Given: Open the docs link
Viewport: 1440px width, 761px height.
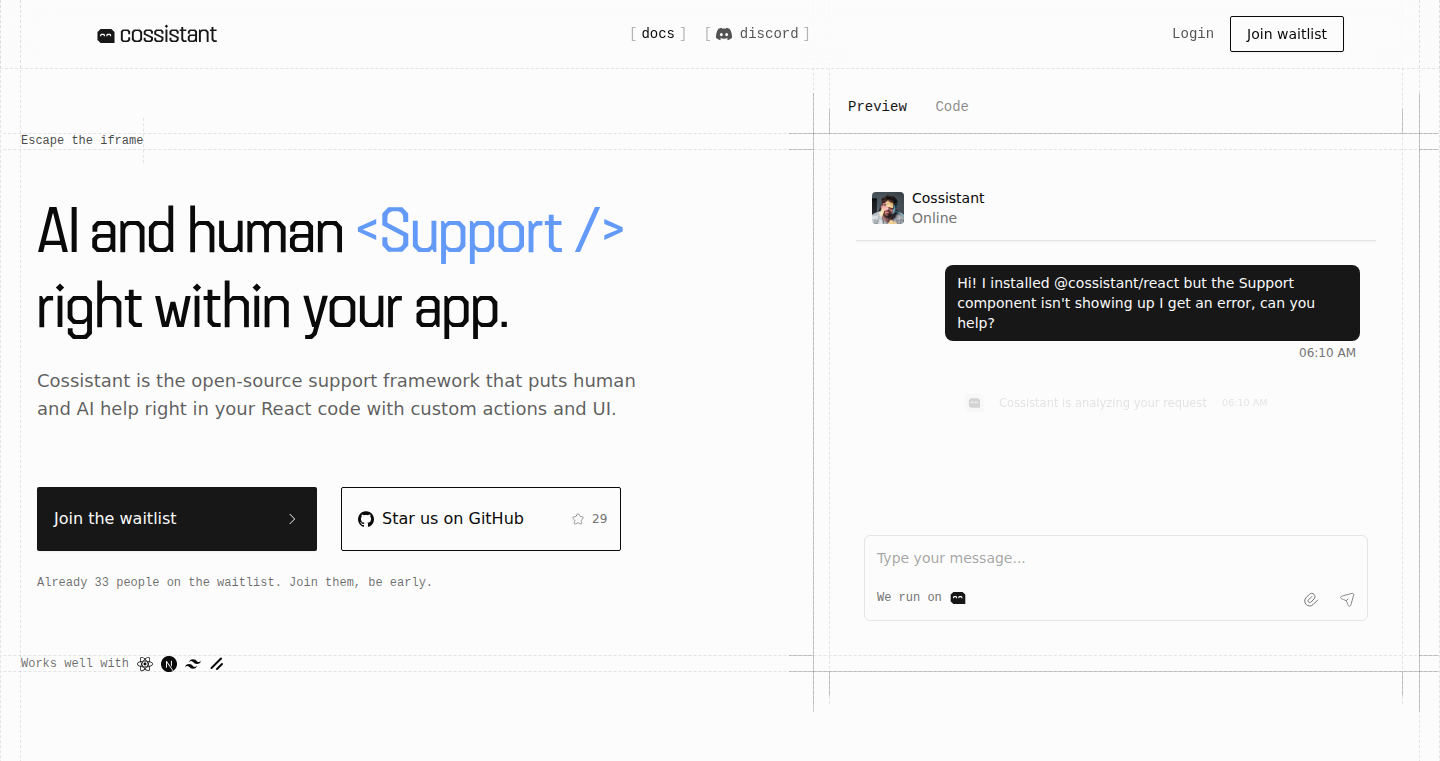Looking at the screenshot, I should pos(658,33).
